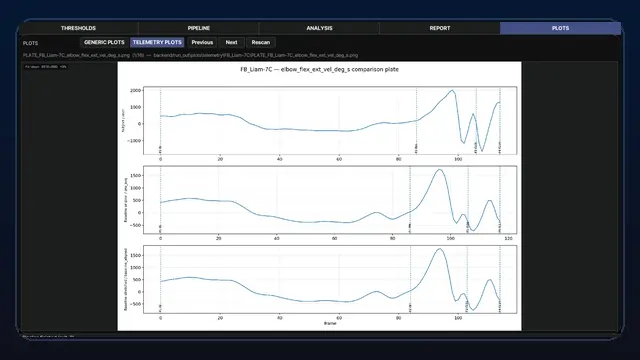Select TELEMETRY PLOTS view
The image size is (640, 360).
[157, 42]
